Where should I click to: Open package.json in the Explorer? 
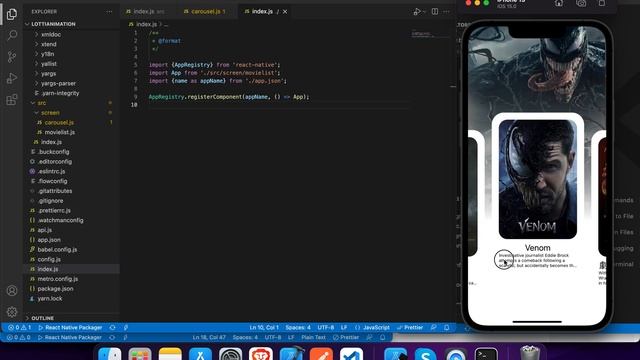click(x=56, y=289)
